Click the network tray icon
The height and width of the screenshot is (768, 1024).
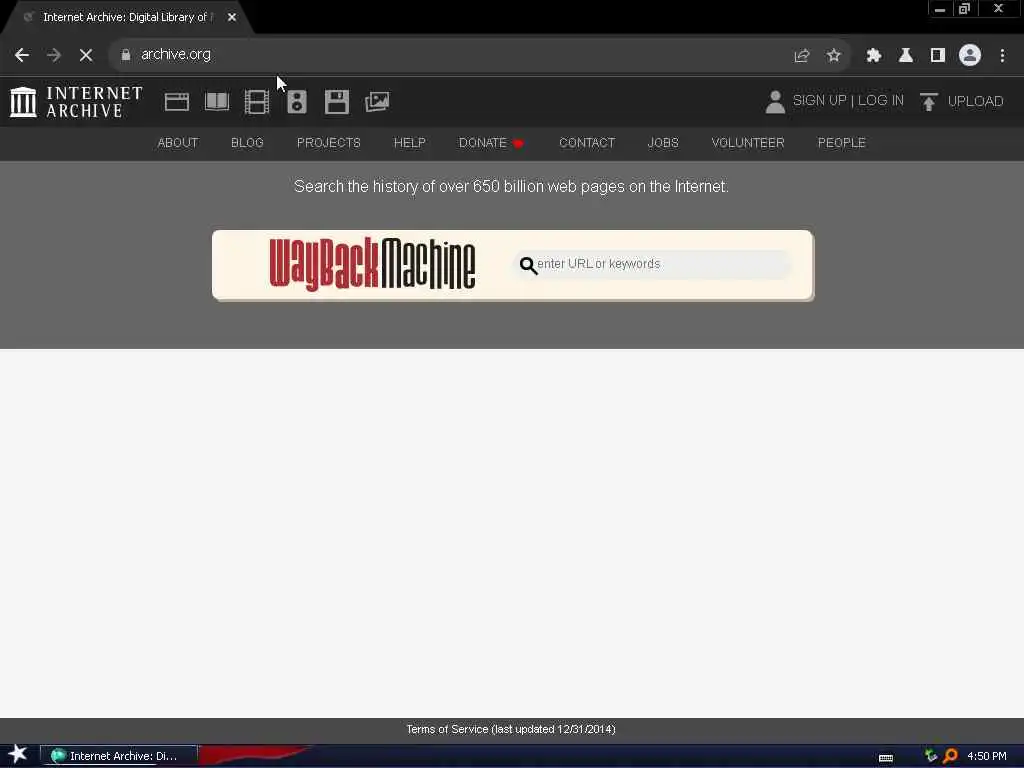pyautogui.click(x=931, y=756)
